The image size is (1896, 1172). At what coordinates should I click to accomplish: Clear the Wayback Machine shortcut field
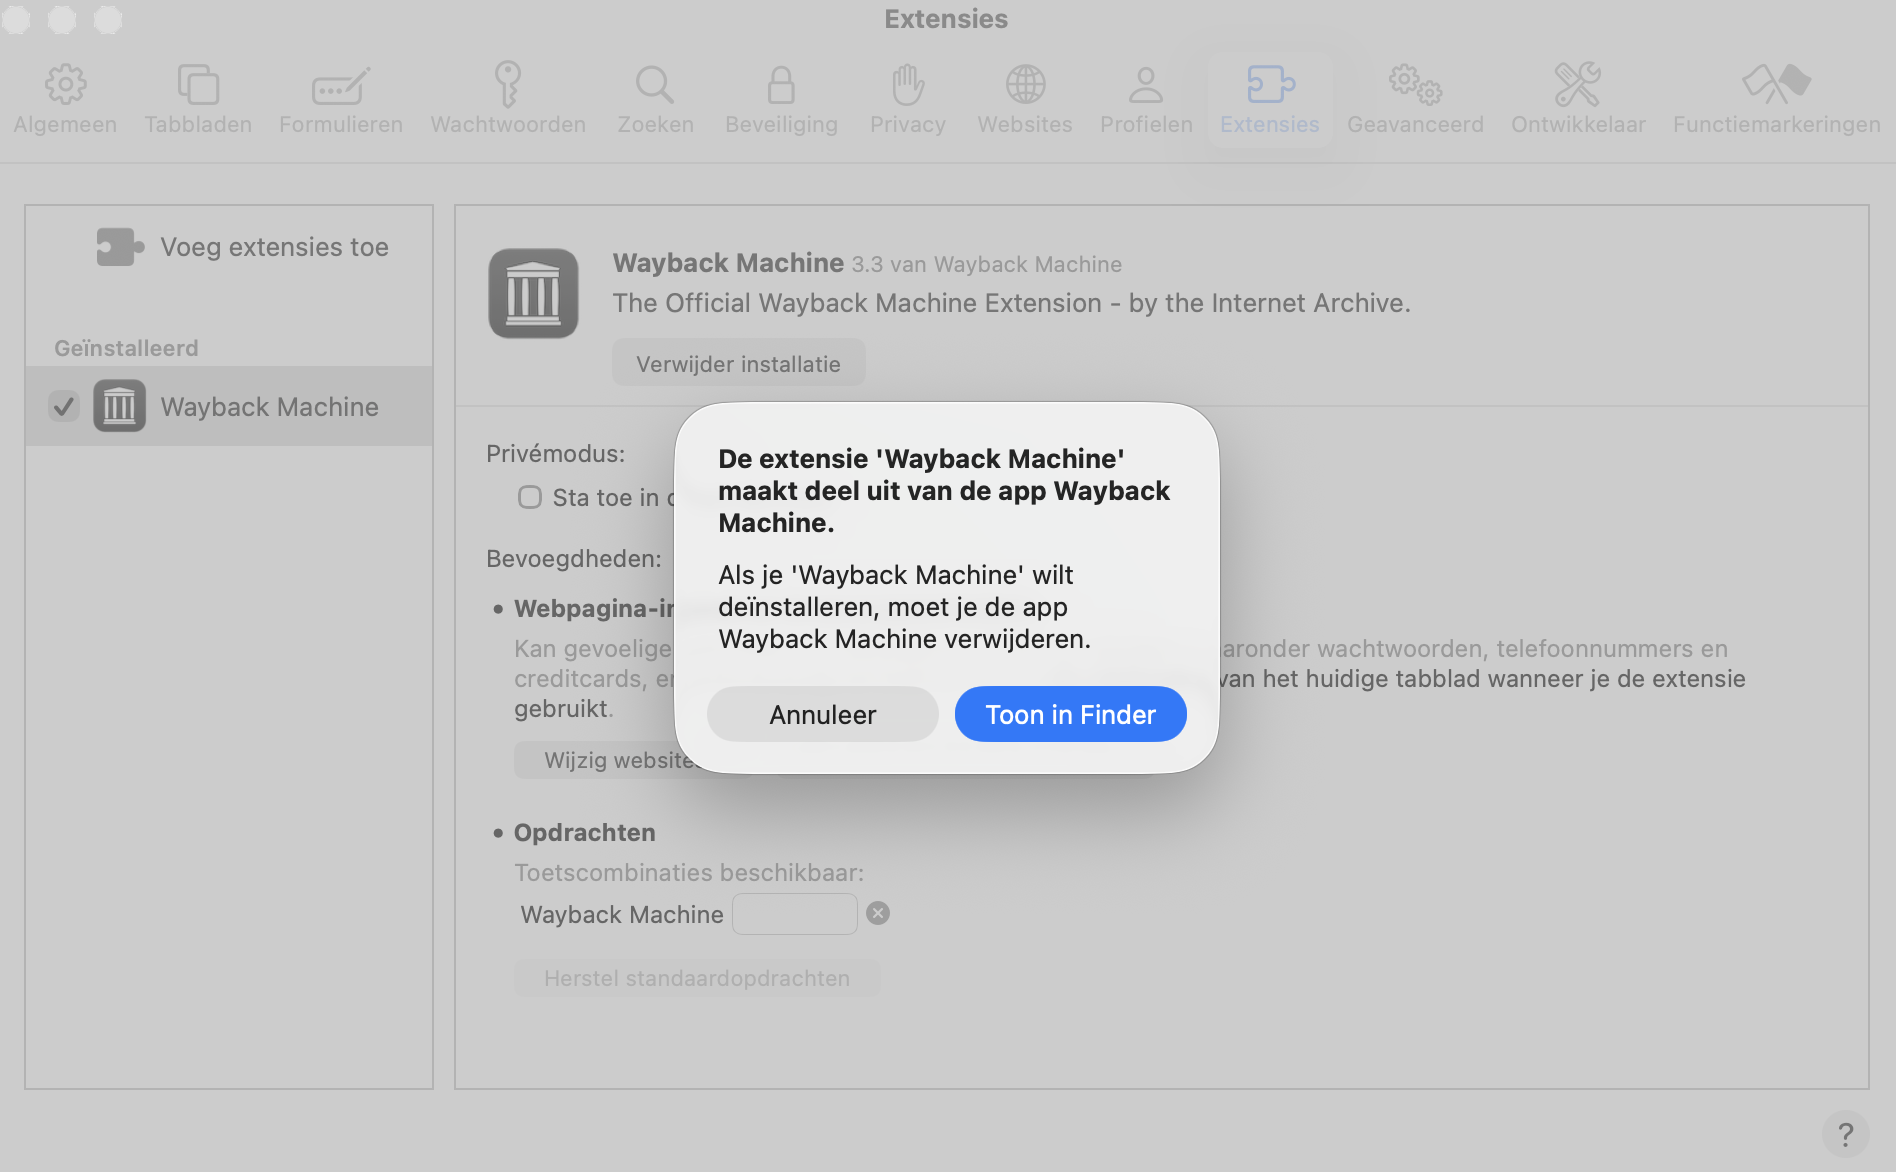click(877, 912)
